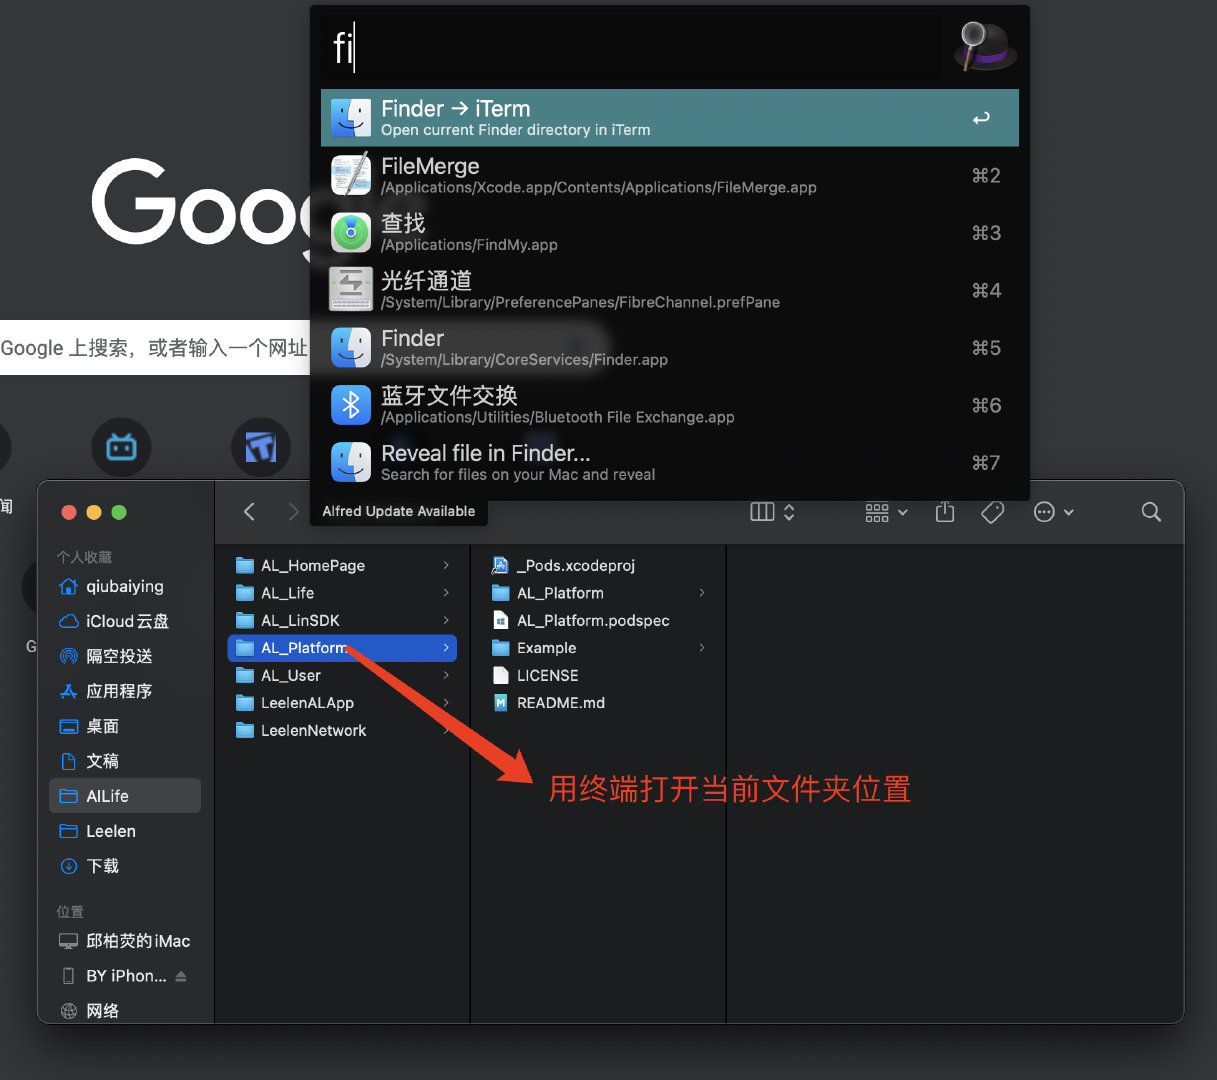Expand Example folder chevron
This screenshot has width=1217, height=1080.
tap(702, 648)
